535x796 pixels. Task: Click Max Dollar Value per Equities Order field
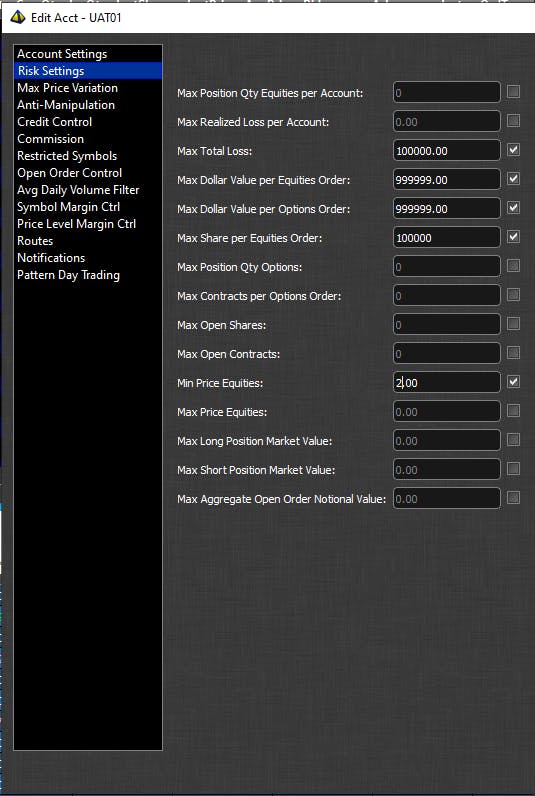[447, 179]
